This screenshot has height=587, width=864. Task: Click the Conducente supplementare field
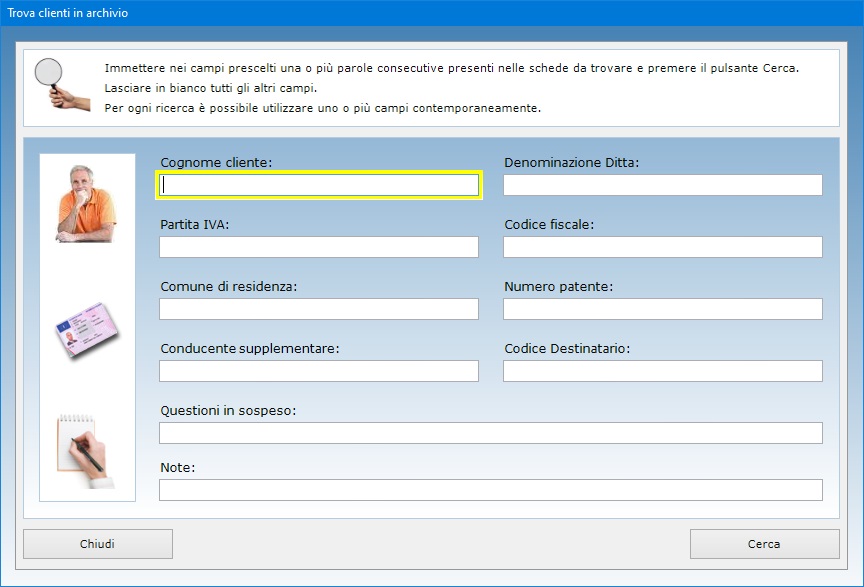click(319, 371)
